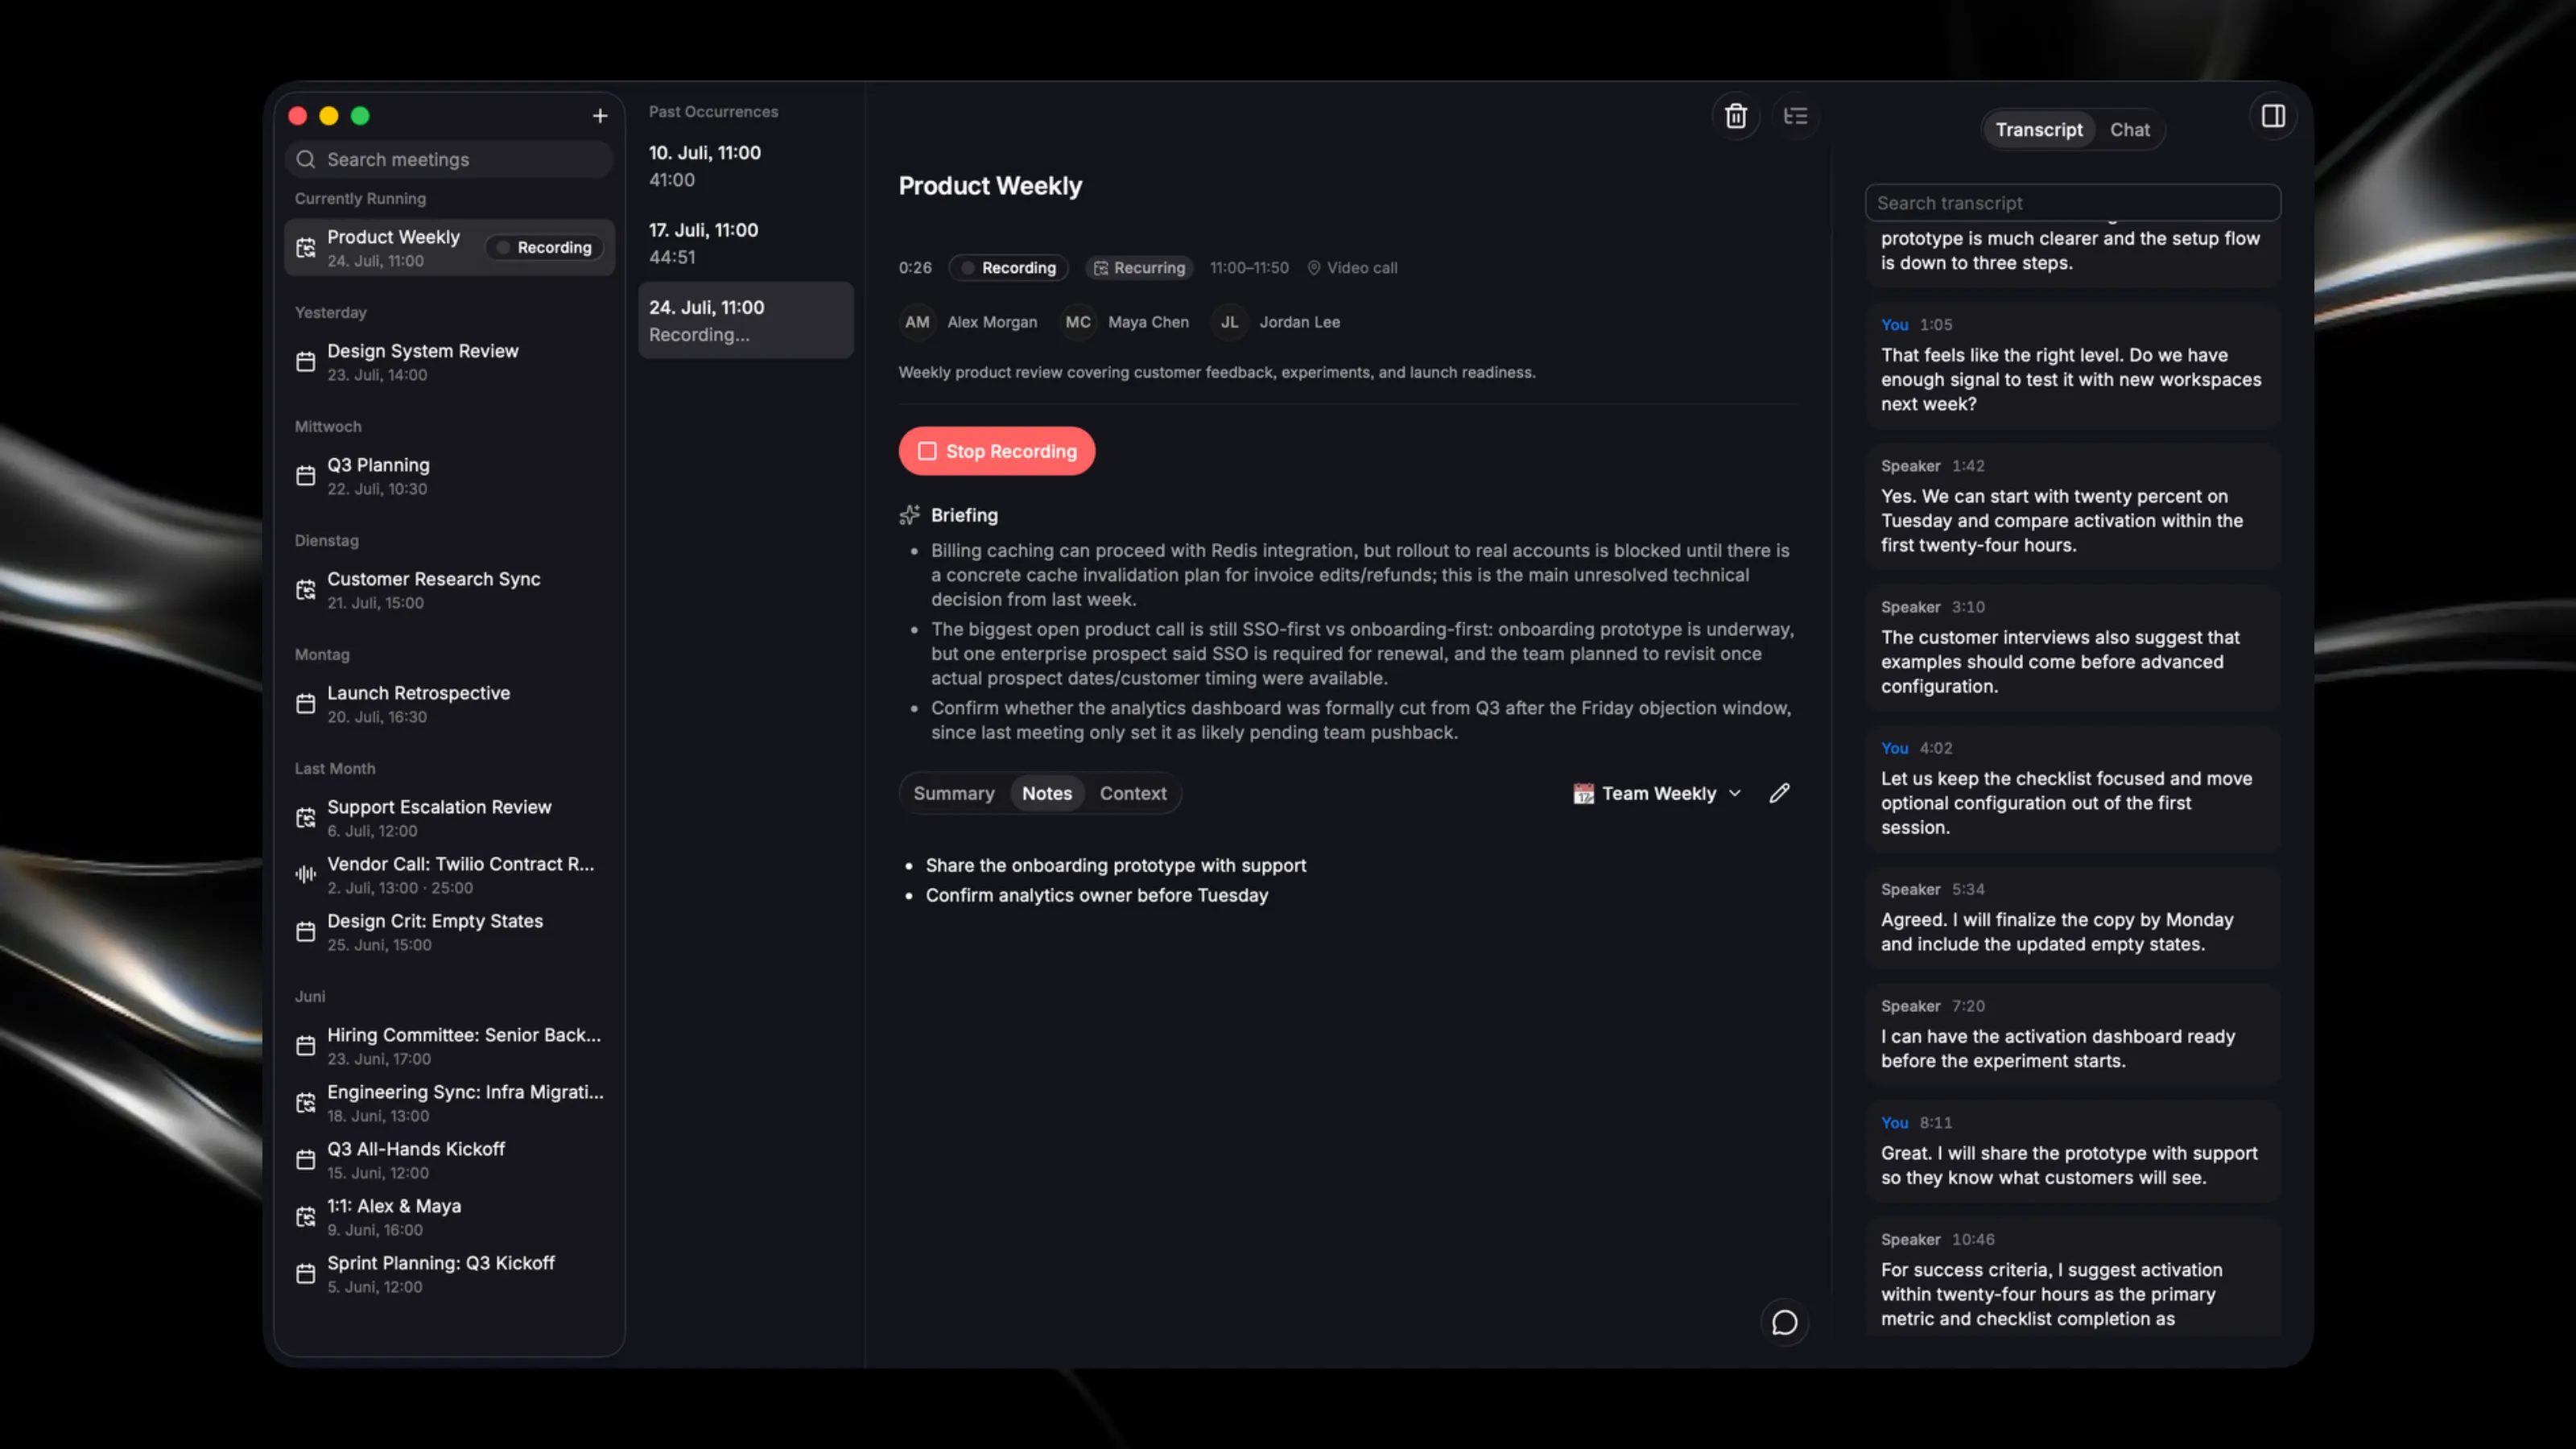Viewport: 2576px width, 1449px height.
Task: Open Vendor Call: Twilio Contract meeting
Action: [449, 875]
